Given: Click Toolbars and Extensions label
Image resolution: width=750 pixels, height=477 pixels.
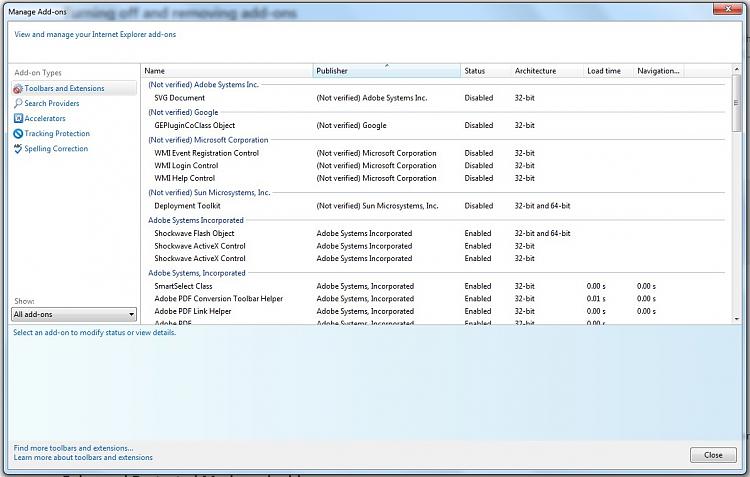Looking at the screenshot, I should 64,89.
